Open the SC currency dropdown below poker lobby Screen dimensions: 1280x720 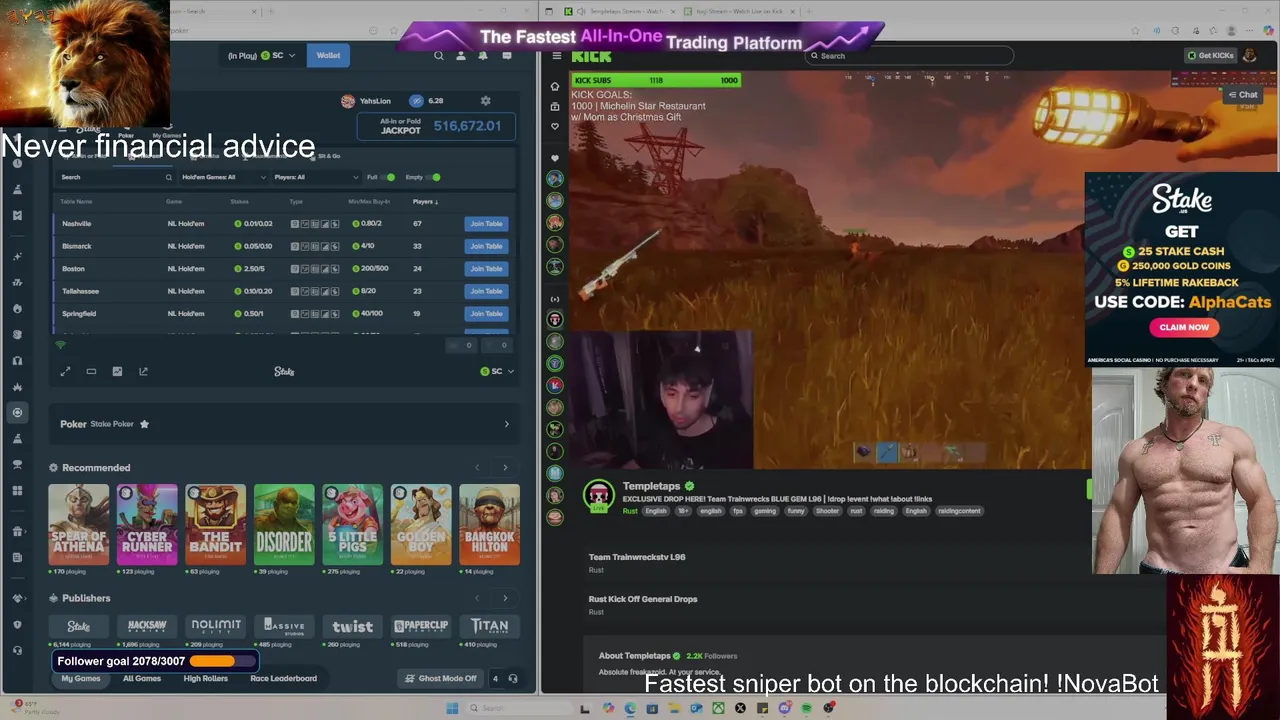(x=497, y=371)
